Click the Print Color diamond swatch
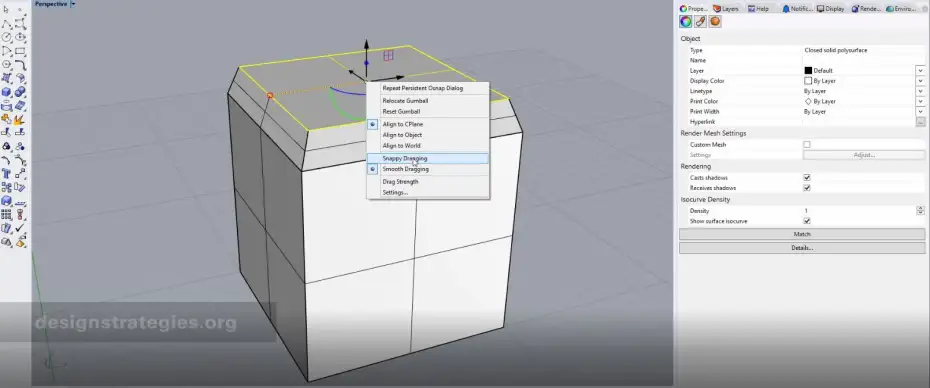Screen dimensions: 930x388 click(808, 101)
